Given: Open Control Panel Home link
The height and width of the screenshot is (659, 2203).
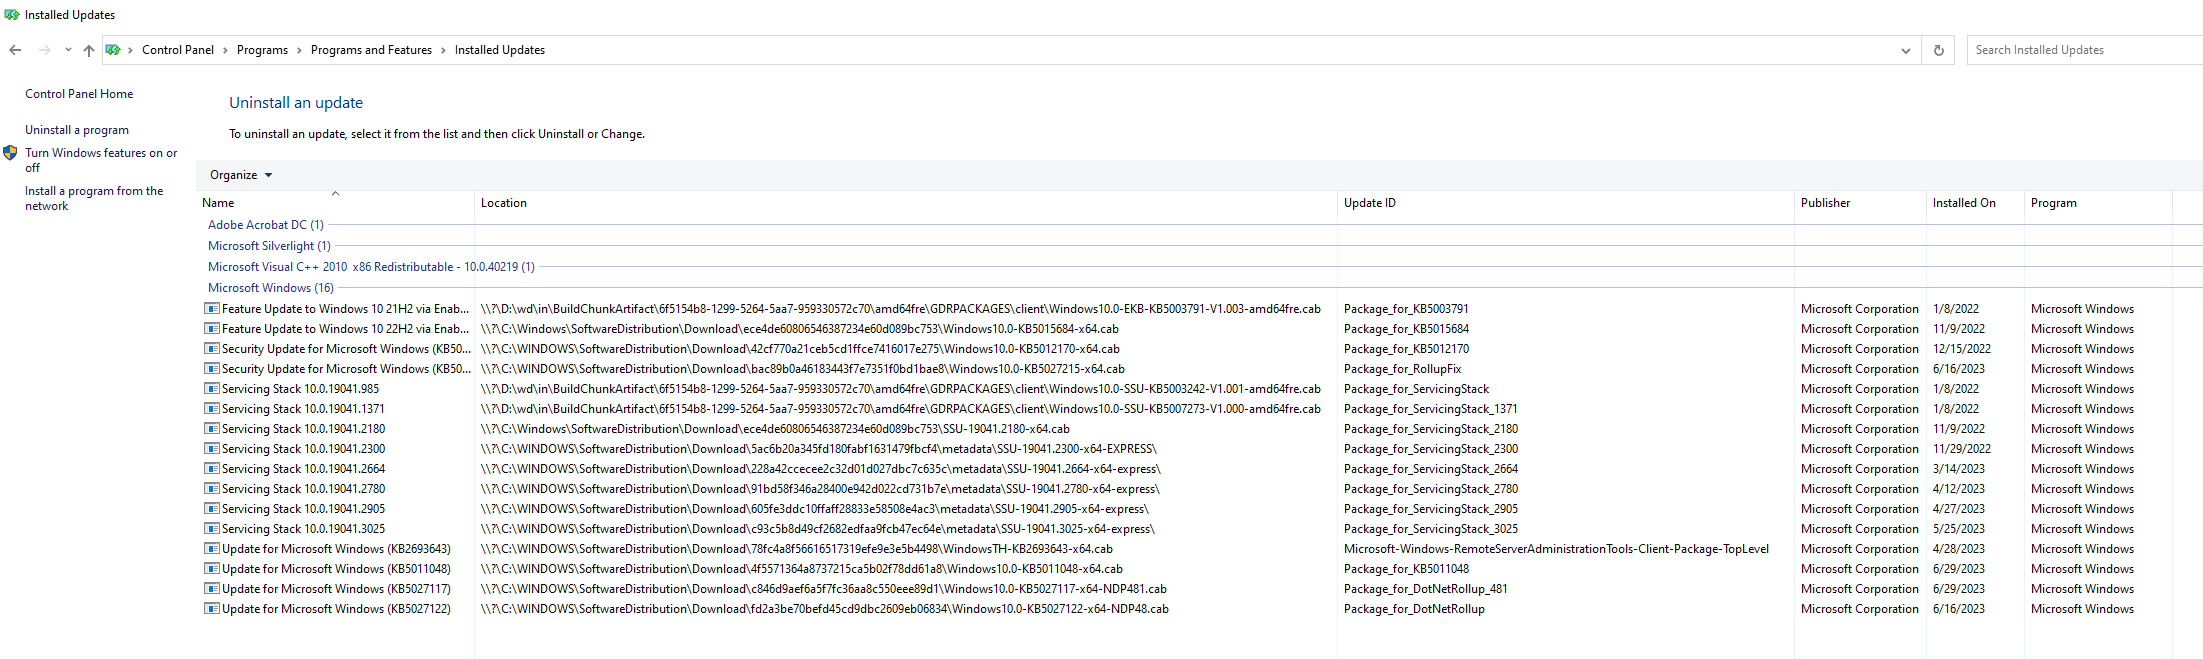Looking at the screenshot, I should point(79,94).
